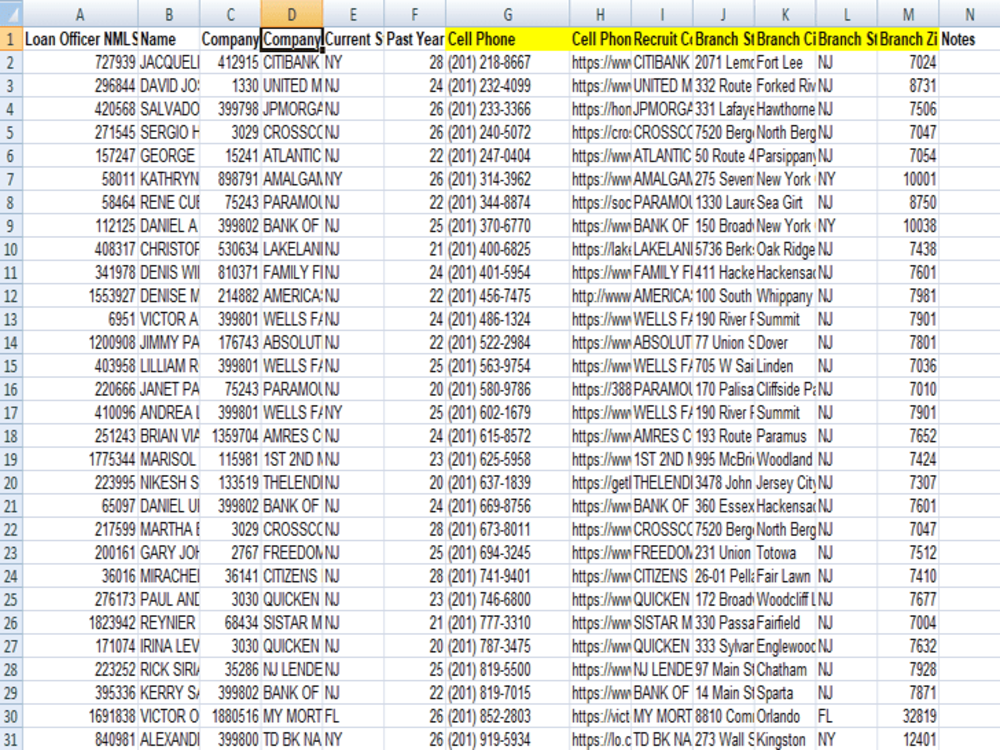Click the 'MY MORT' cell in column D

[291, 716]
